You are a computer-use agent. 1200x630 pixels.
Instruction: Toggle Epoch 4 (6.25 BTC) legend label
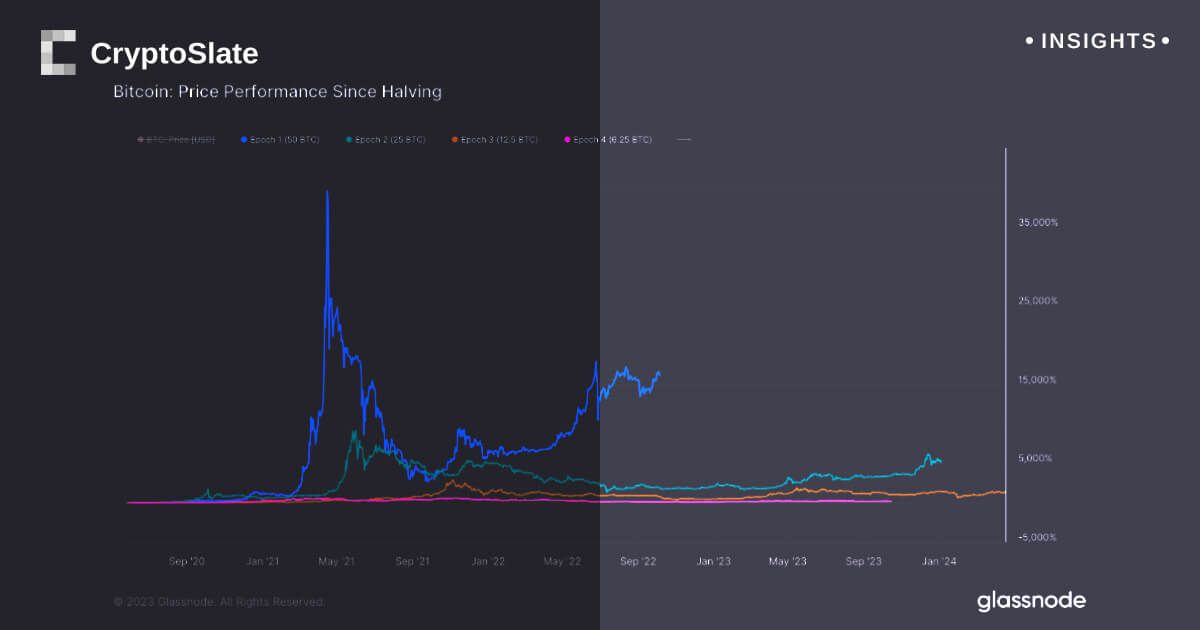(x=612, y=140)
